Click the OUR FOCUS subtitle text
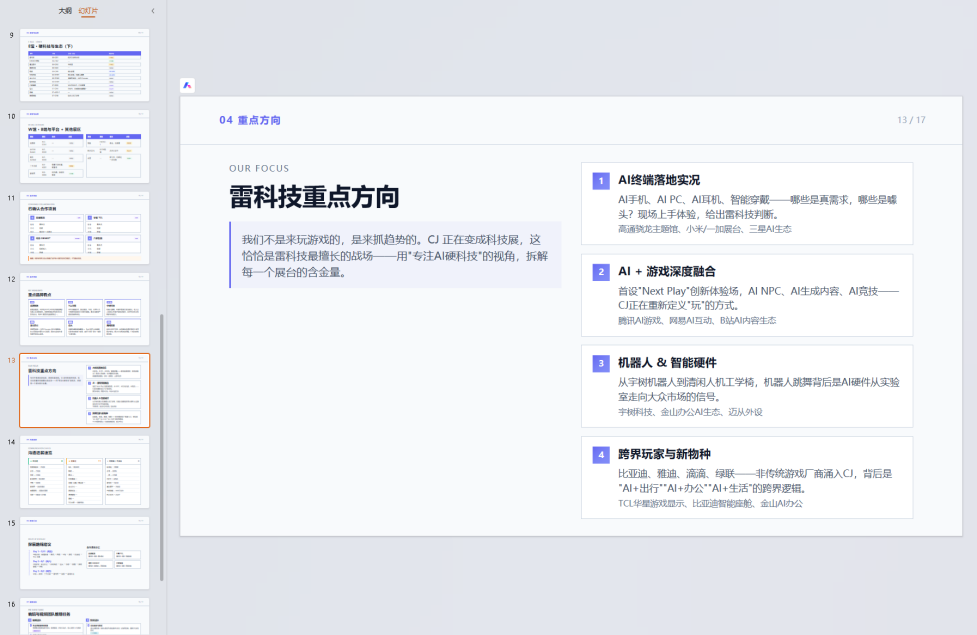The image size is (977, 635). coord(259,168)
